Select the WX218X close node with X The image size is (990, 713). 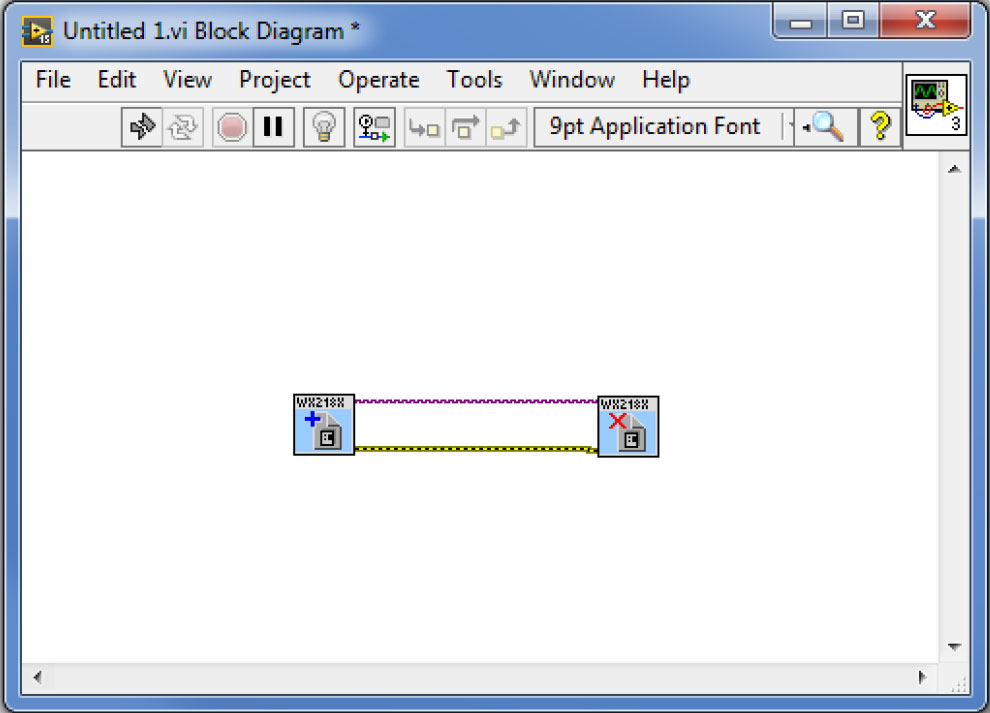pyautogui.click(x=628, y=426)
